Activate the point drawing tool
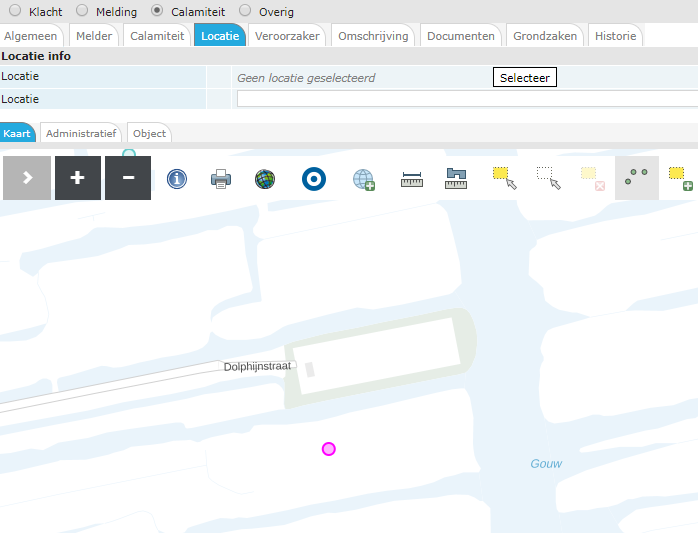The height and width of the screenshot is (533, 698). click(x=636, y=178)
